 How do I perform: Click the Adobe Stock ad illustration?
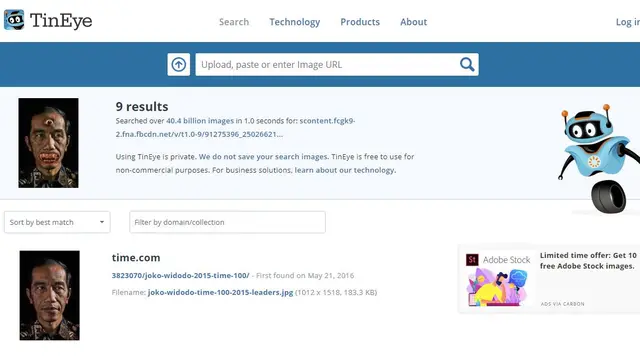[x=498, y=287]
